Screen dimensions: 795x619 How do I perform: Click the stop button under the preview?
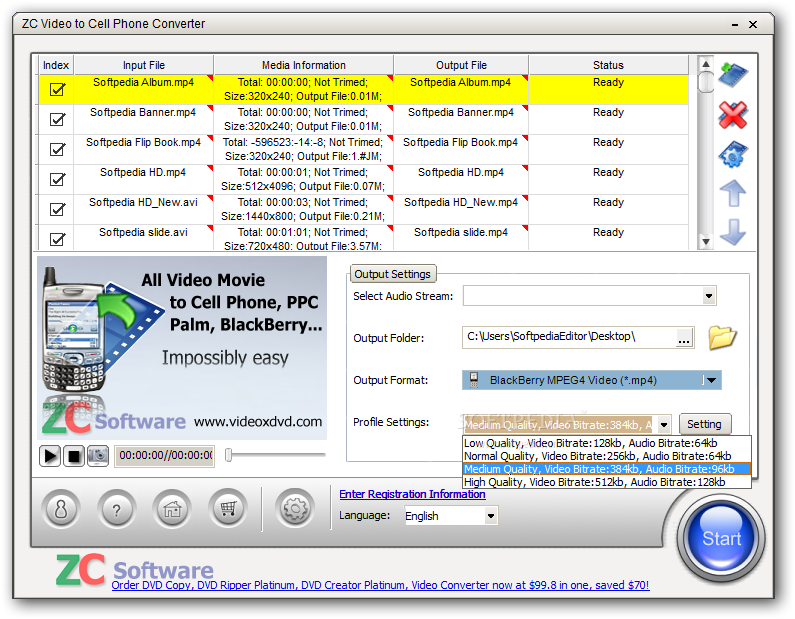point(74,456)
